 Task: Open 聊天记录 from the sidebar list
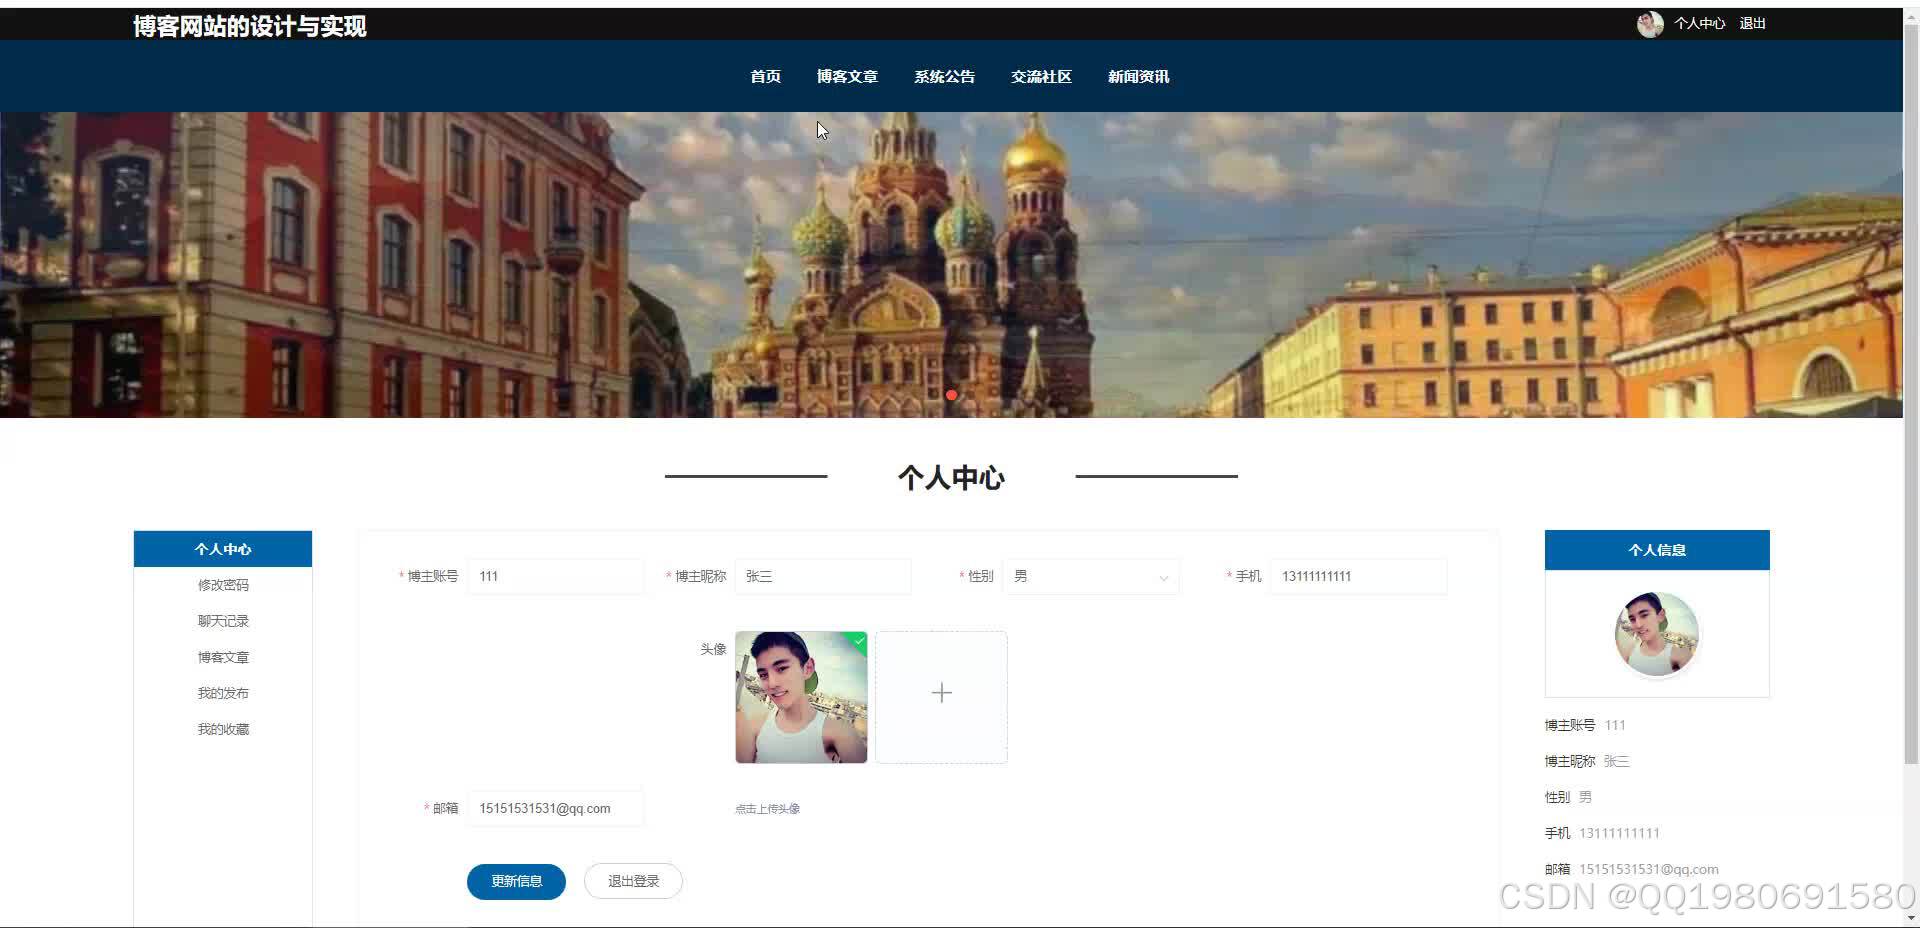[x=222, y=620]
